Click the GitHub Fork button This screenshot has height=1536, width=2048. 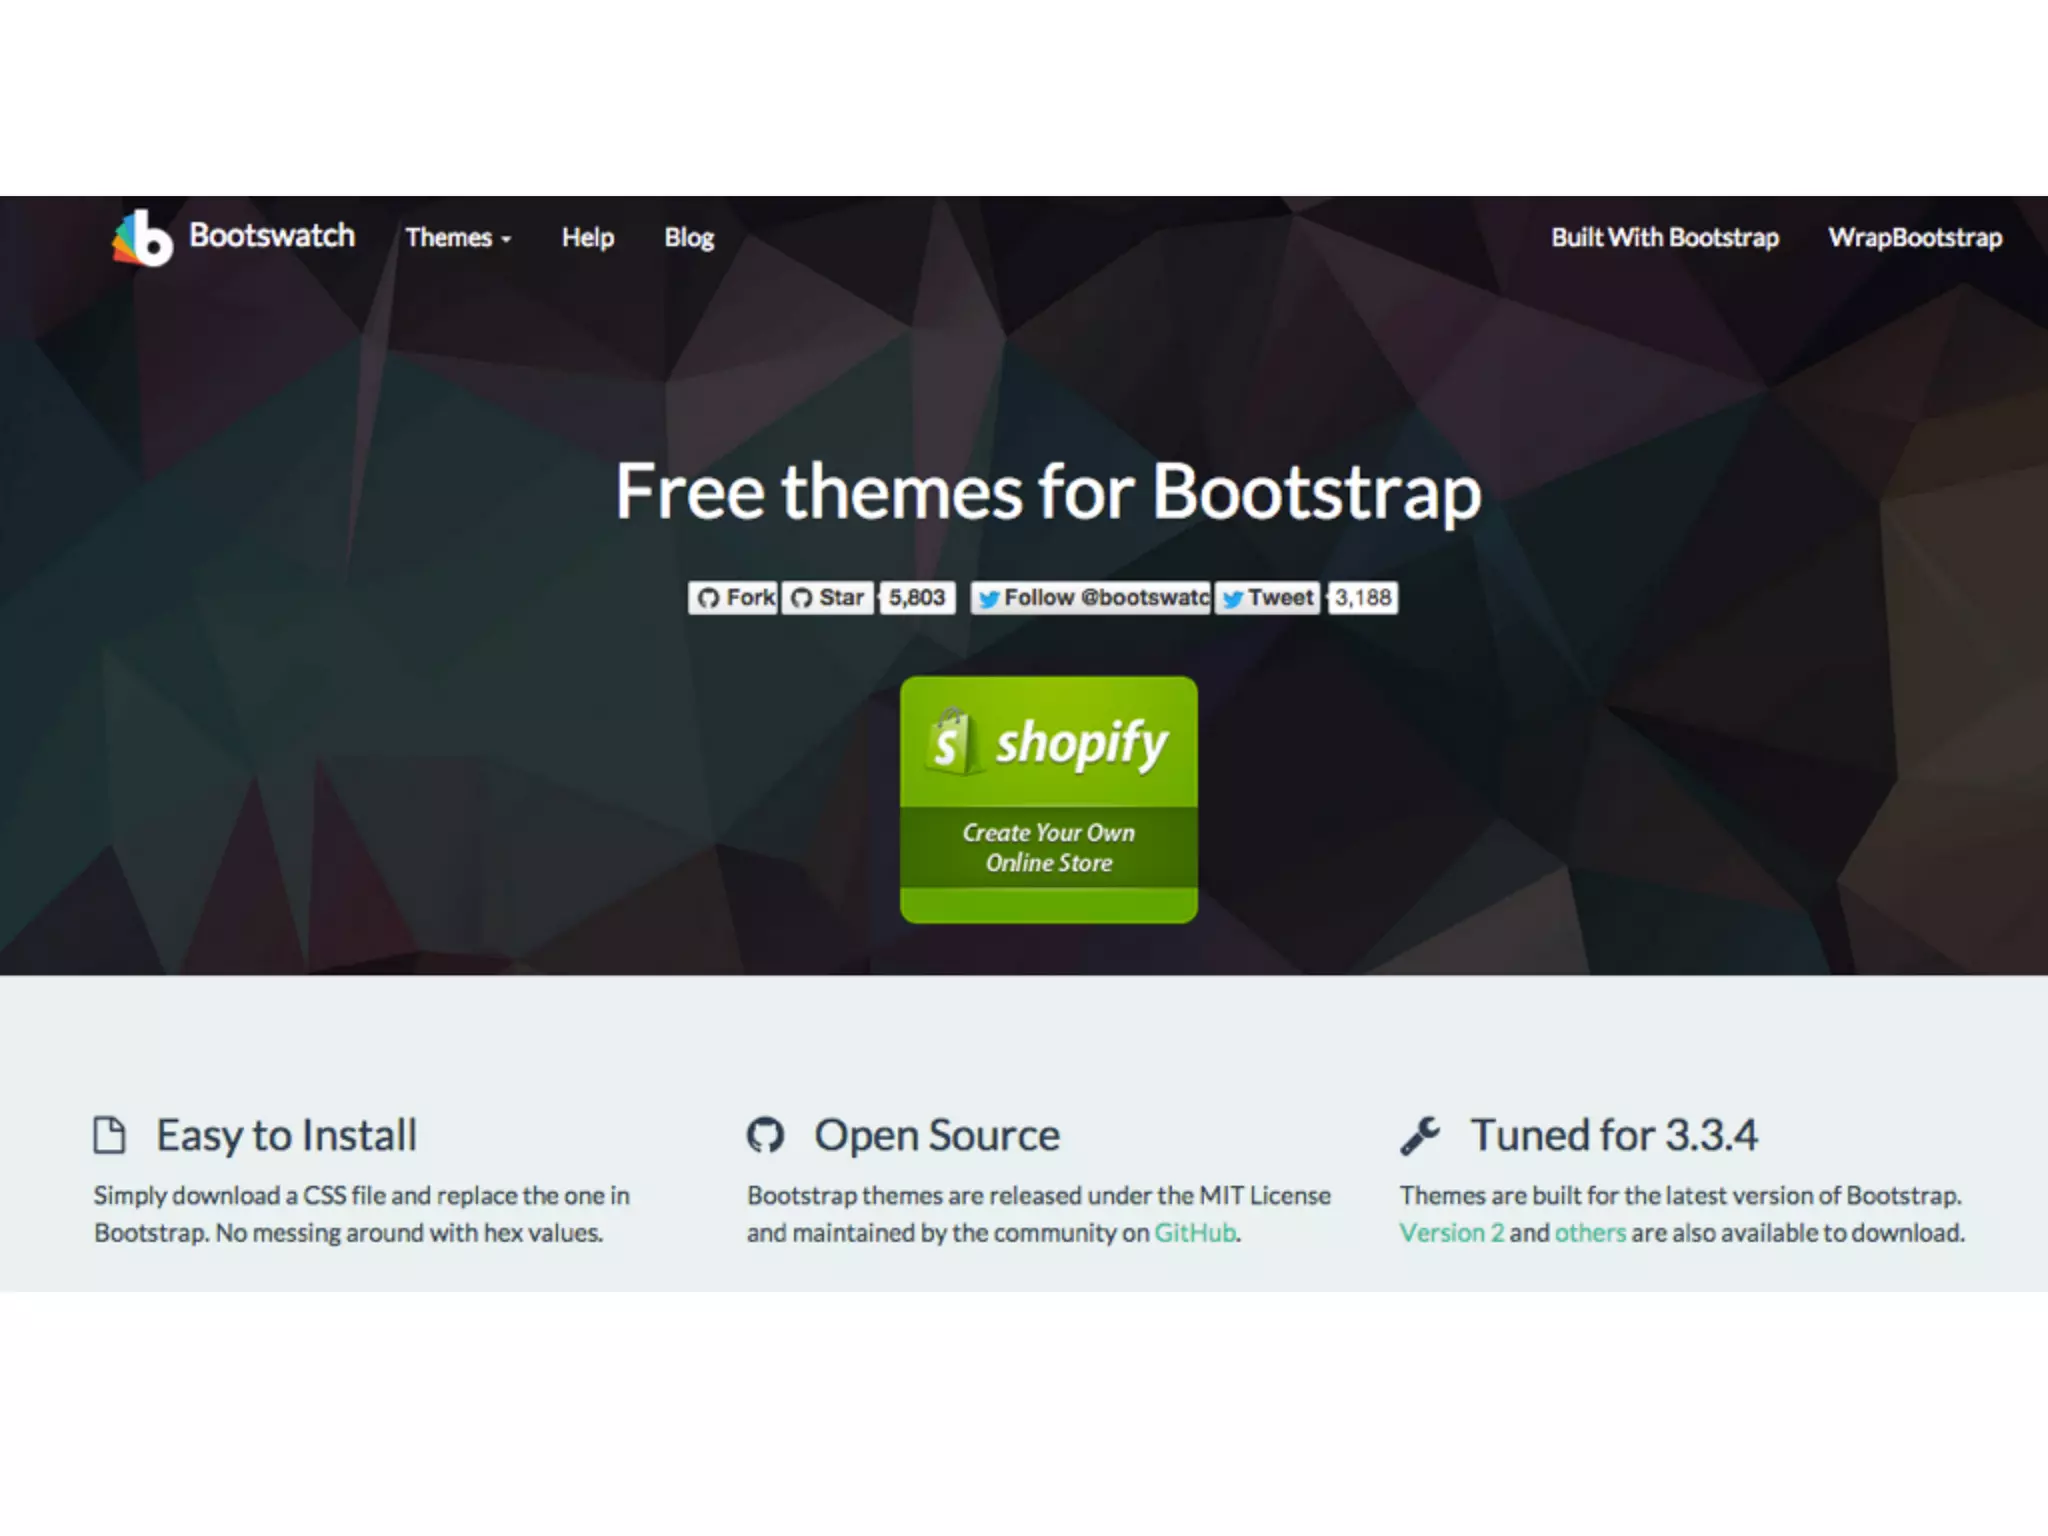point(734,598)
